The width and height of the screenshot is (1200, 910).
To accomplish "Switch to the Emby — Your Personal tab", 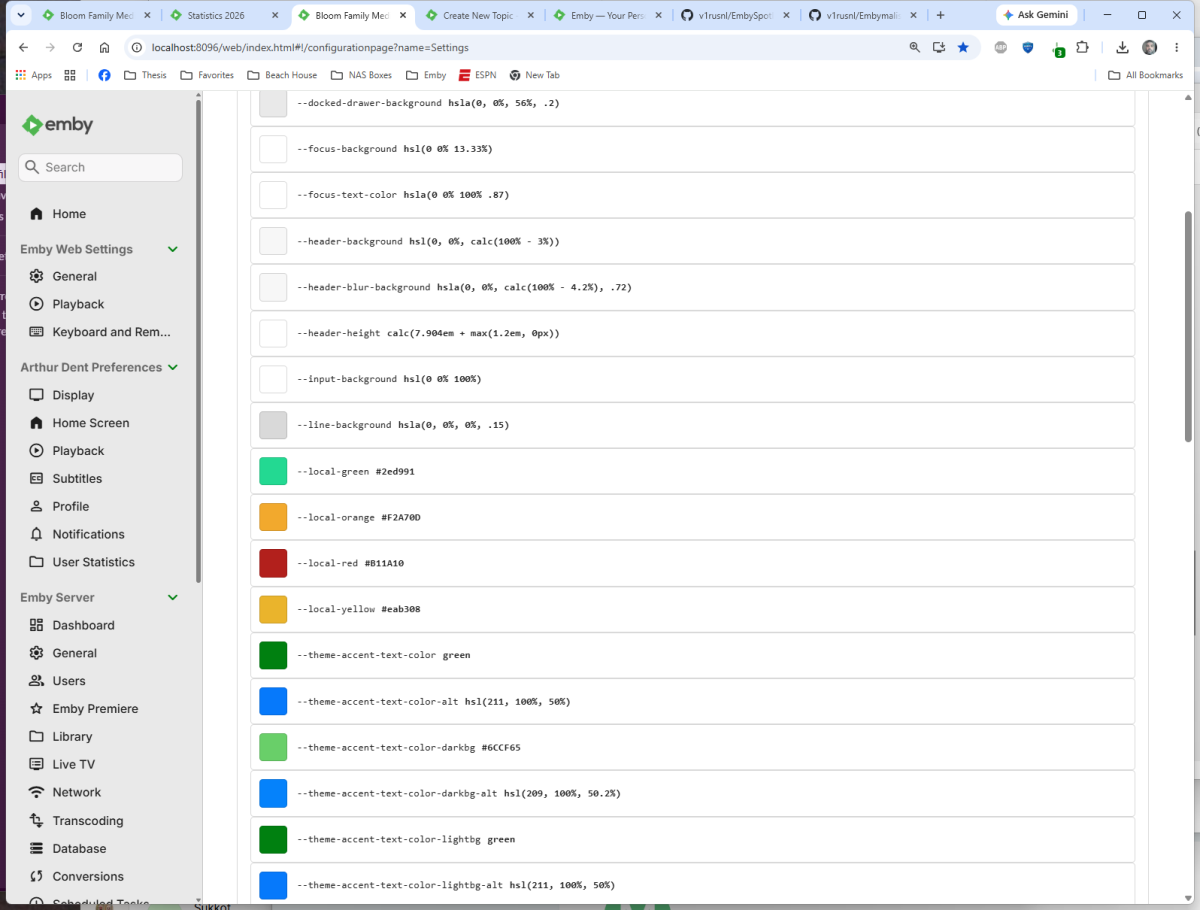I will pos(607,15).
